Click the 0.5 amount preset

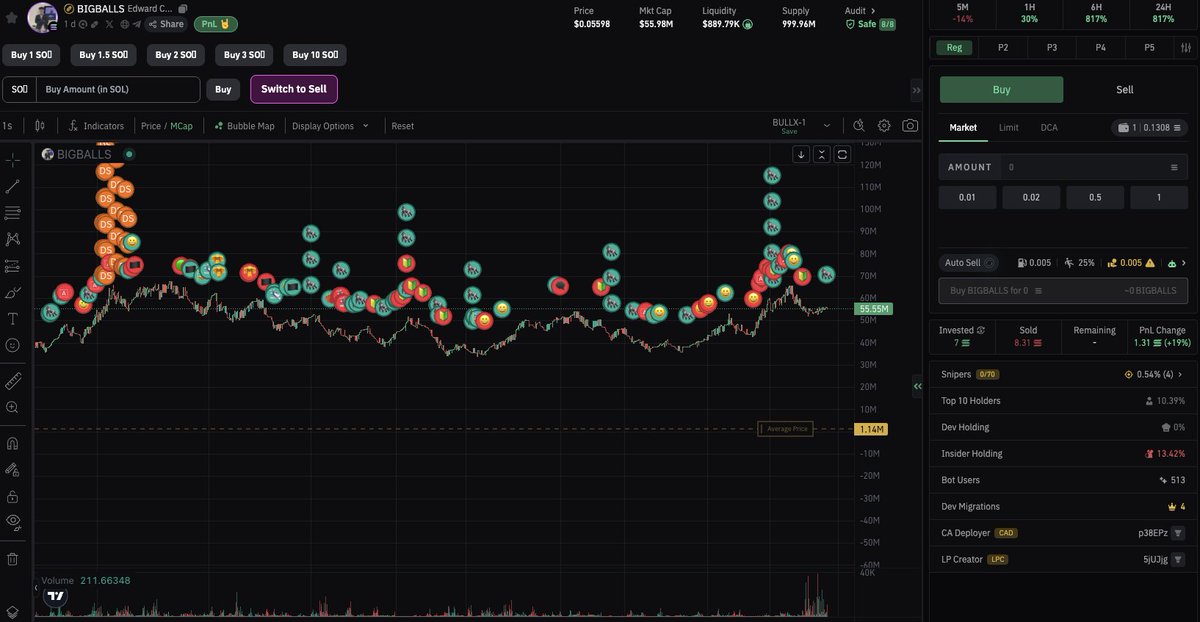1095,197
